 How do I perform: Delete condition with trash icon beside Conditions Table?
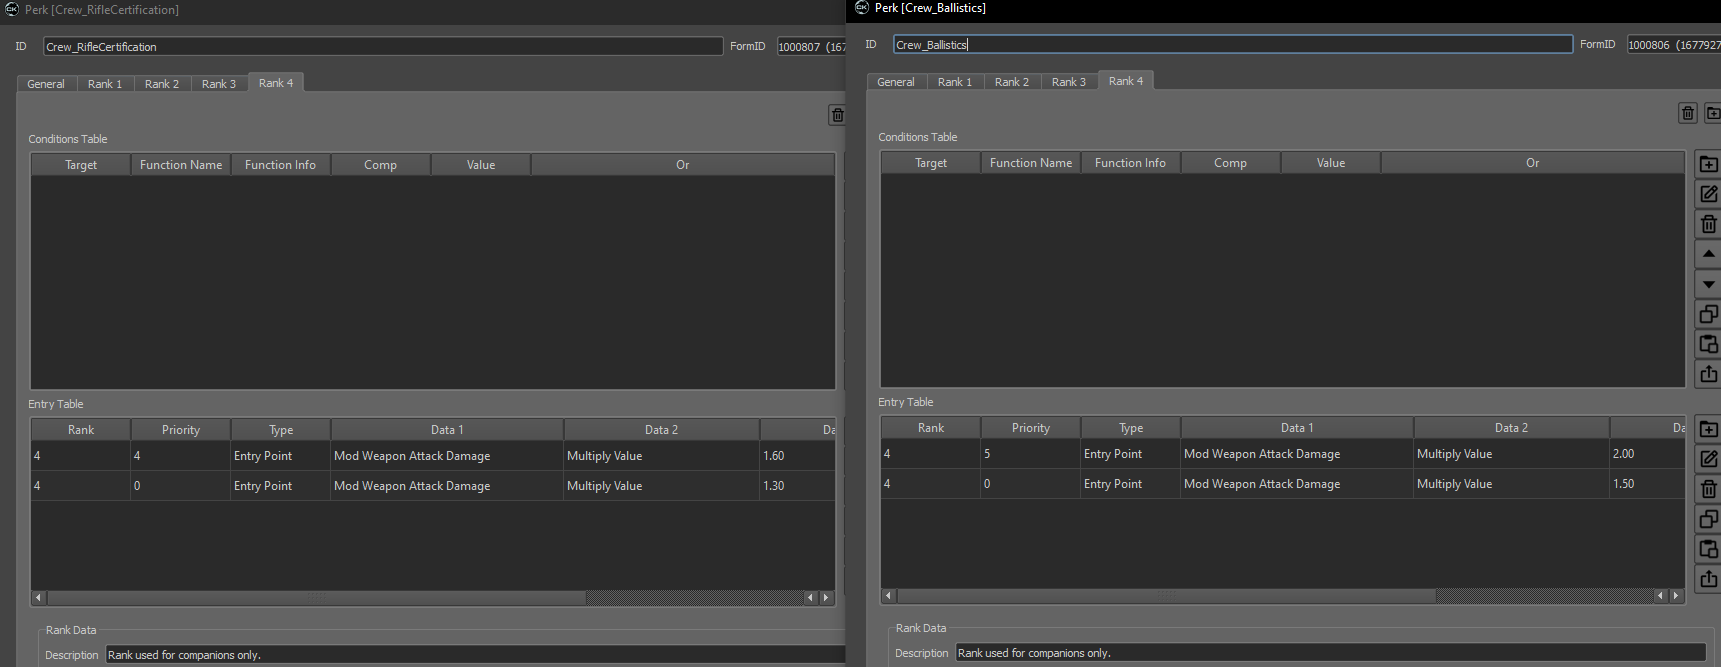[x=1709, y=224]
